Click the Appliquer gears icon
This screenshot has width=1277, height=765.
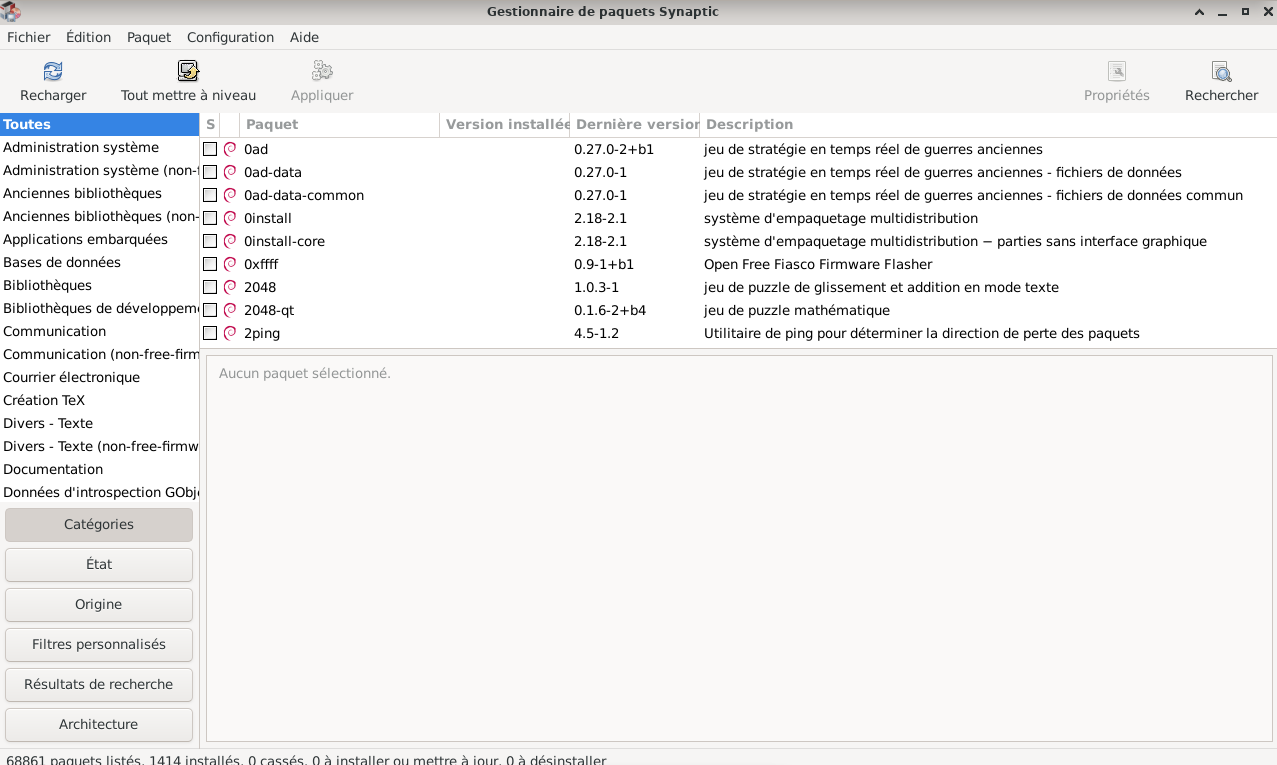[322, 71]
